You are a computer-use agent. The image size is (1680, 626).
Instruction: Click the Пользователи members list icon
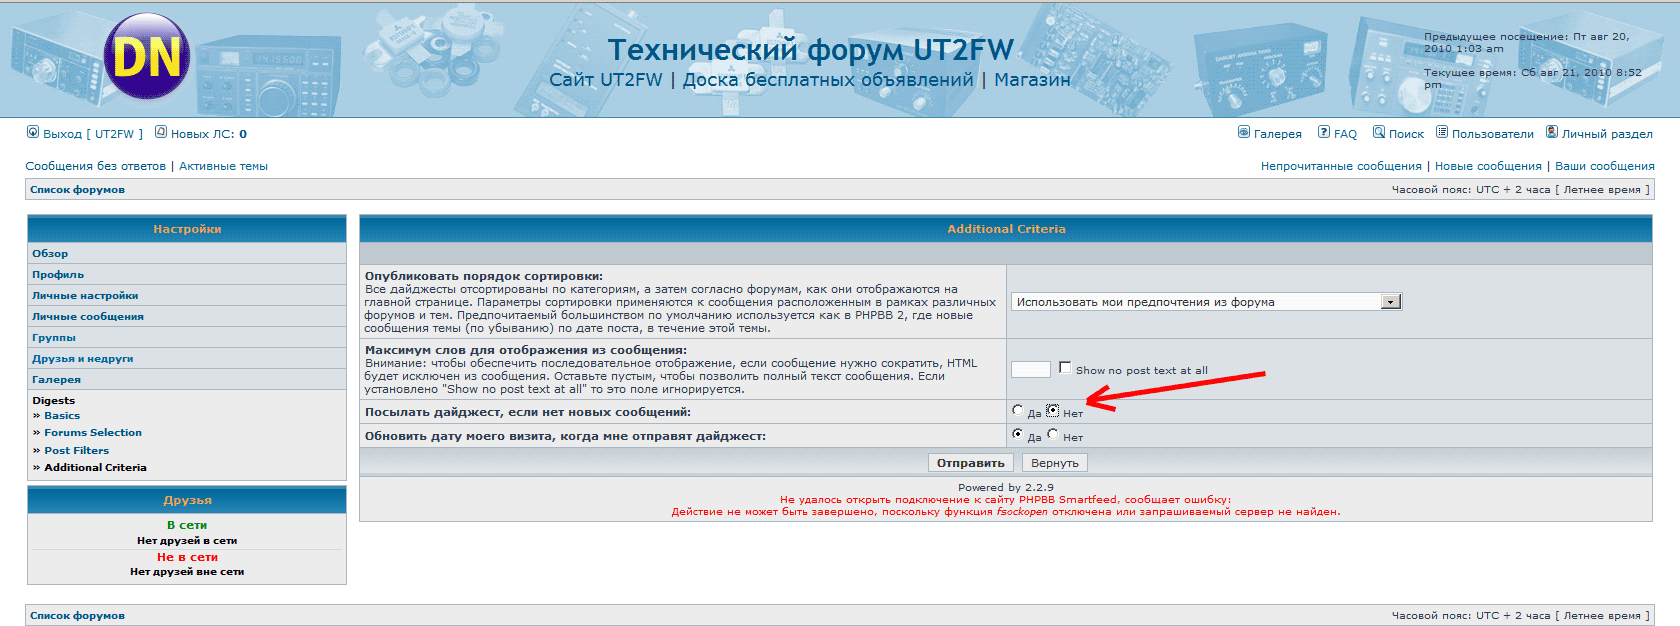click(x=1442, y=132)
